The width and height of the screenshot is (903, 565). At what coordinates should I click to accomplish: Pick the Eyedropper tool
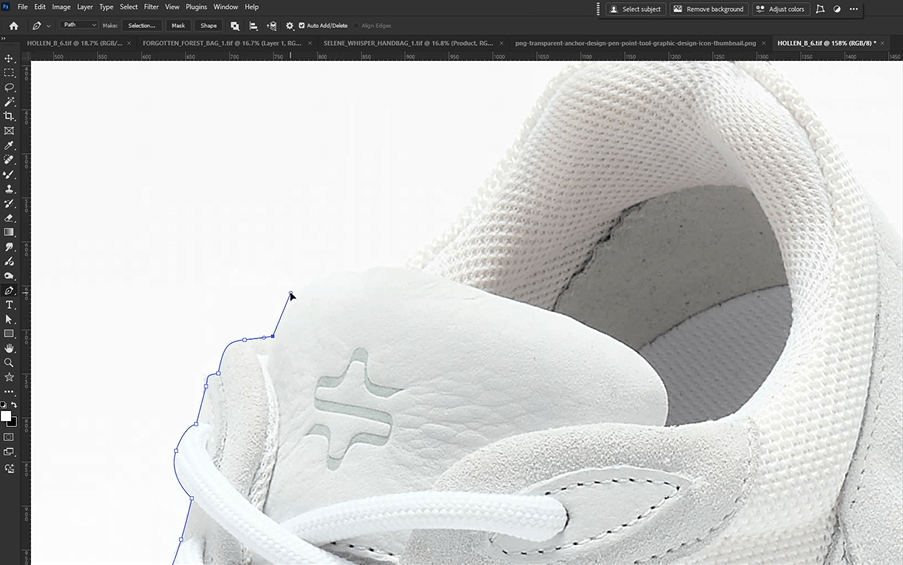point(9,145)
